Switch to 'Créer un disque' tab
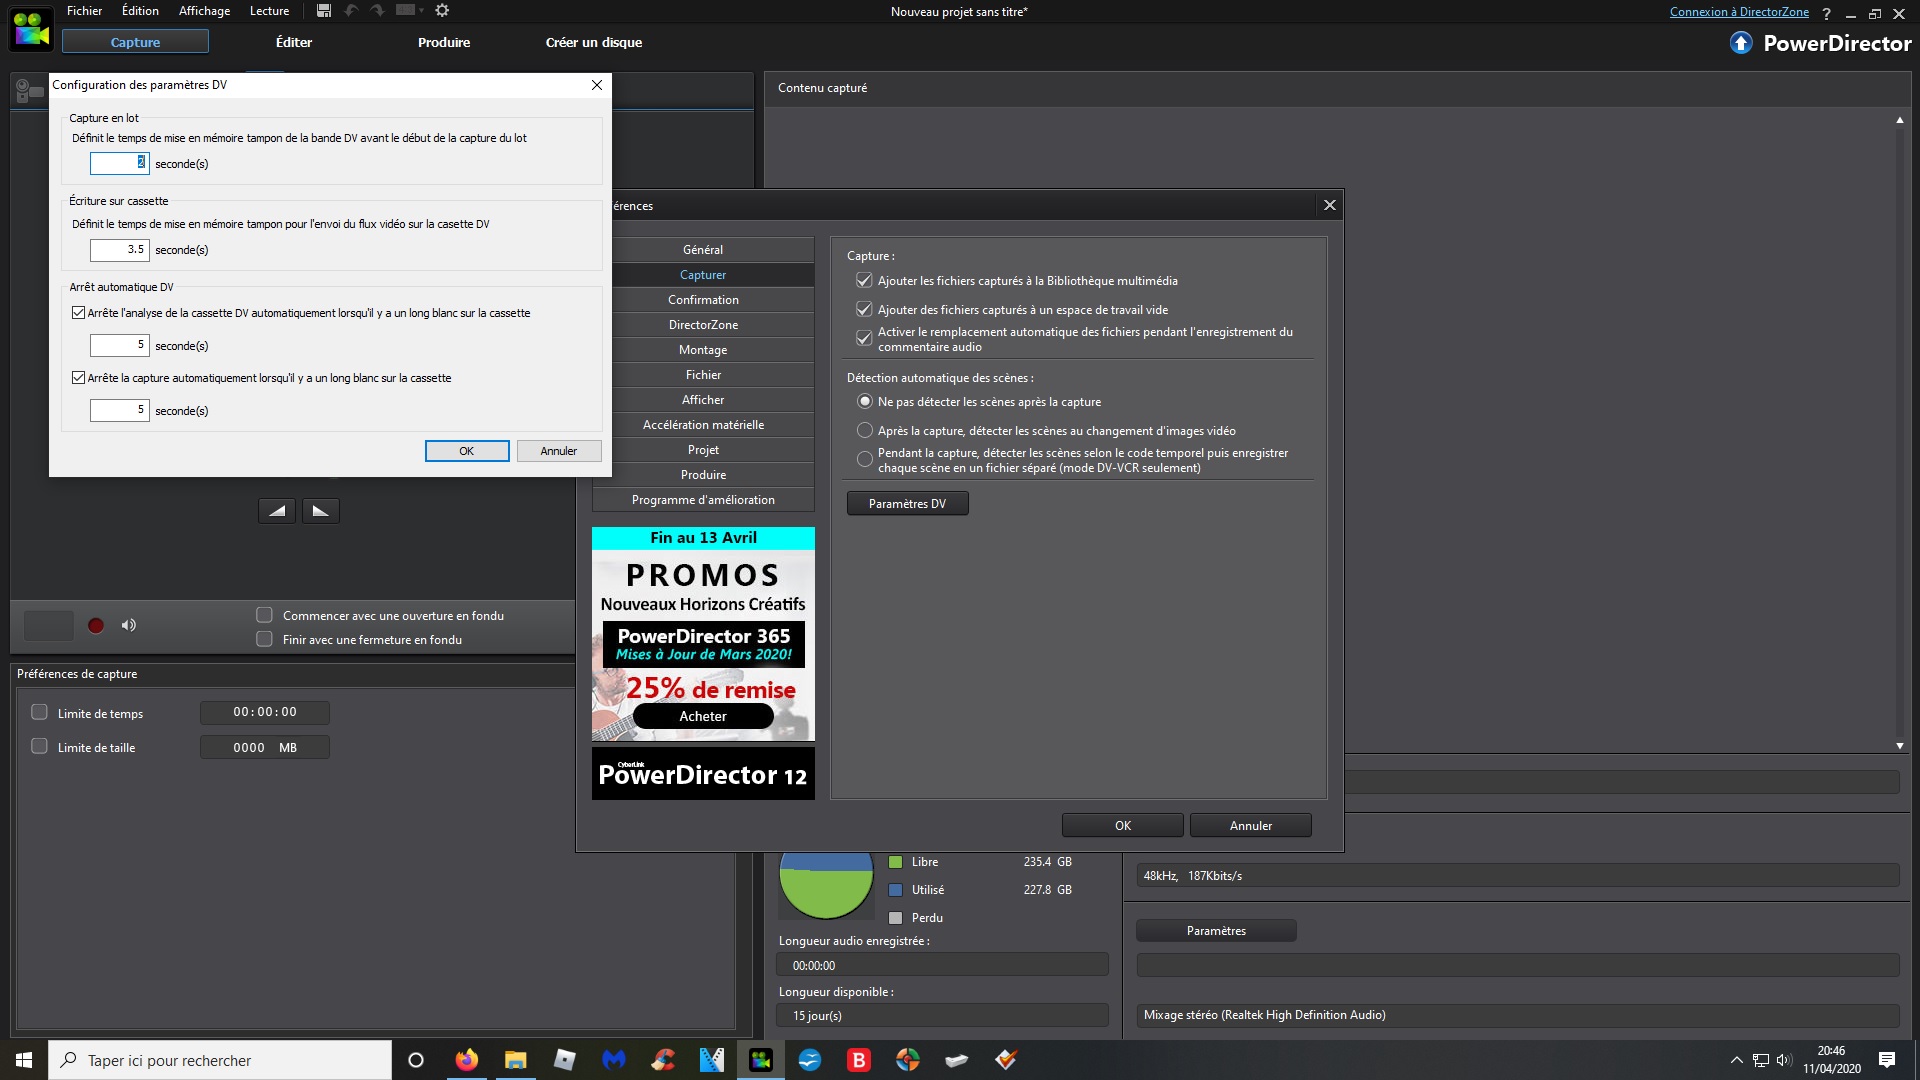This screenshot has height=1080, width=1920. click(594, 42)
